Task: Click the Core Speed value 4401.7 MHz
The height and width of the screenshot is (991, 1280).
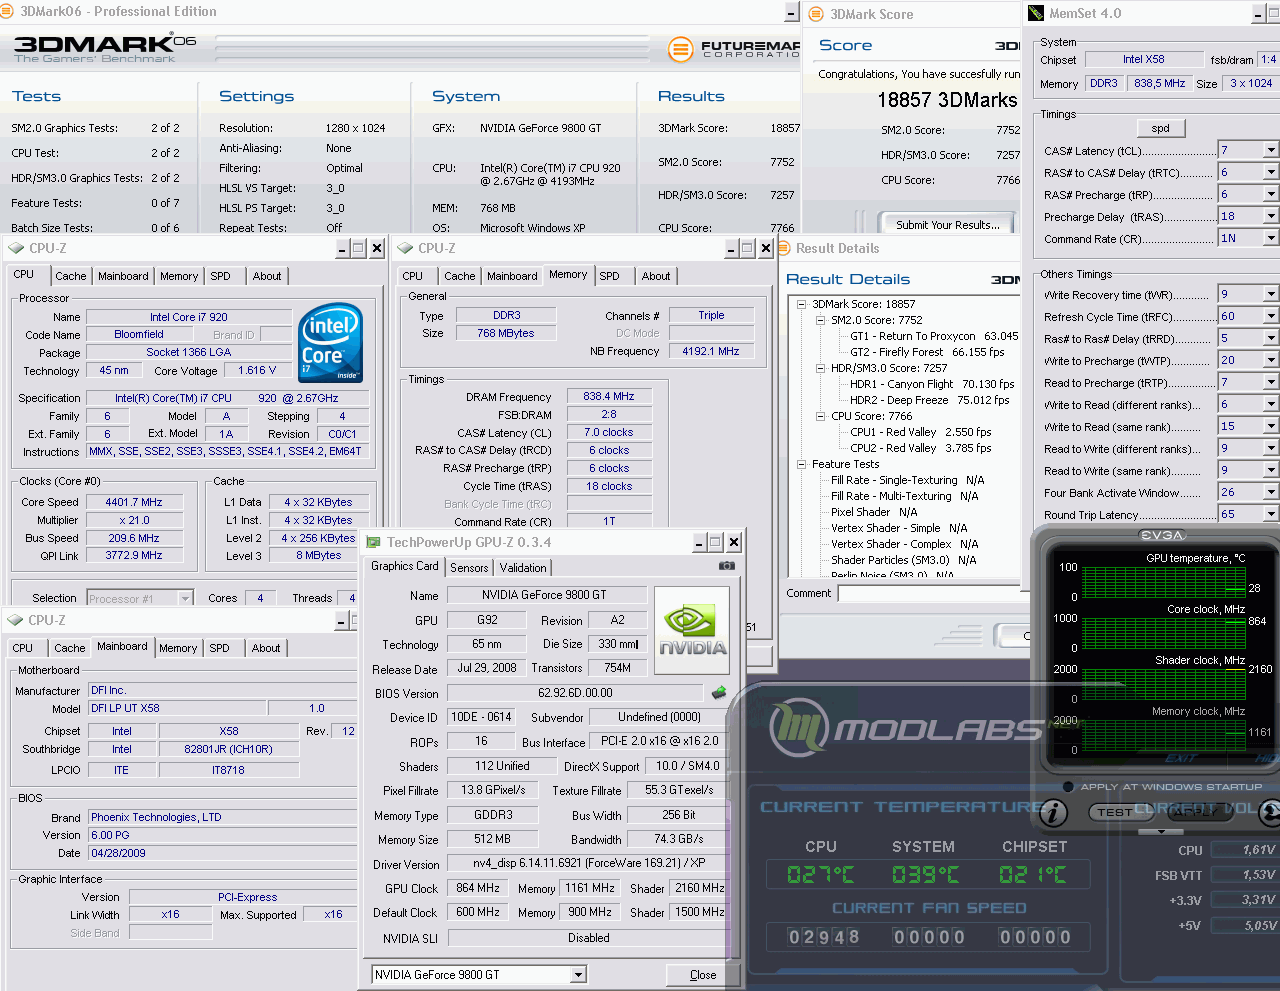Action: pyautogui.click(x=134, y=502)
